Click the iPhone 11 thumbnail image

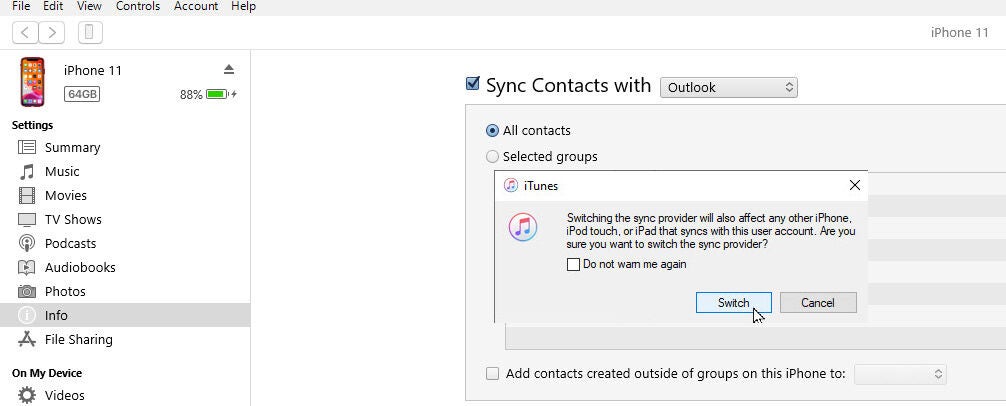32,81
